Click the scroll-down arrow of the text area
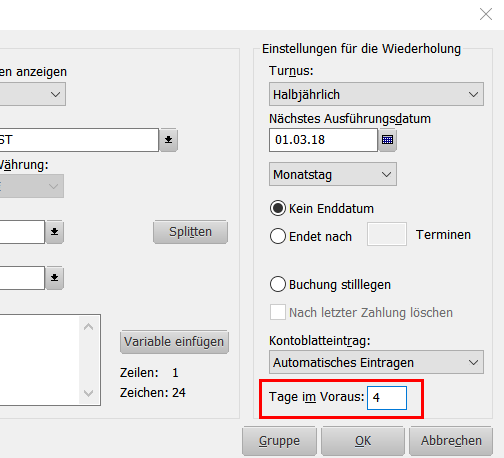504x458 pixels. [89, 393]
